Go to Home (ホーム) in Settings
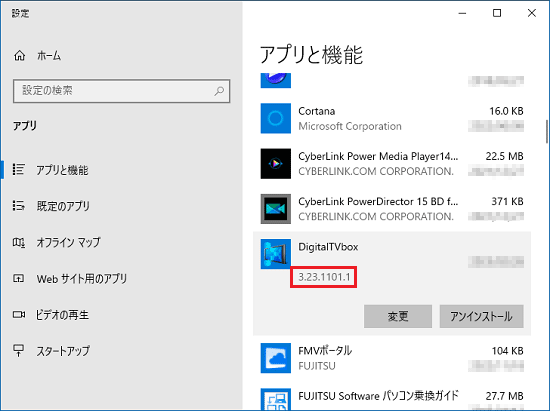This screenshot has height=411, width=550. pos(37,55)
